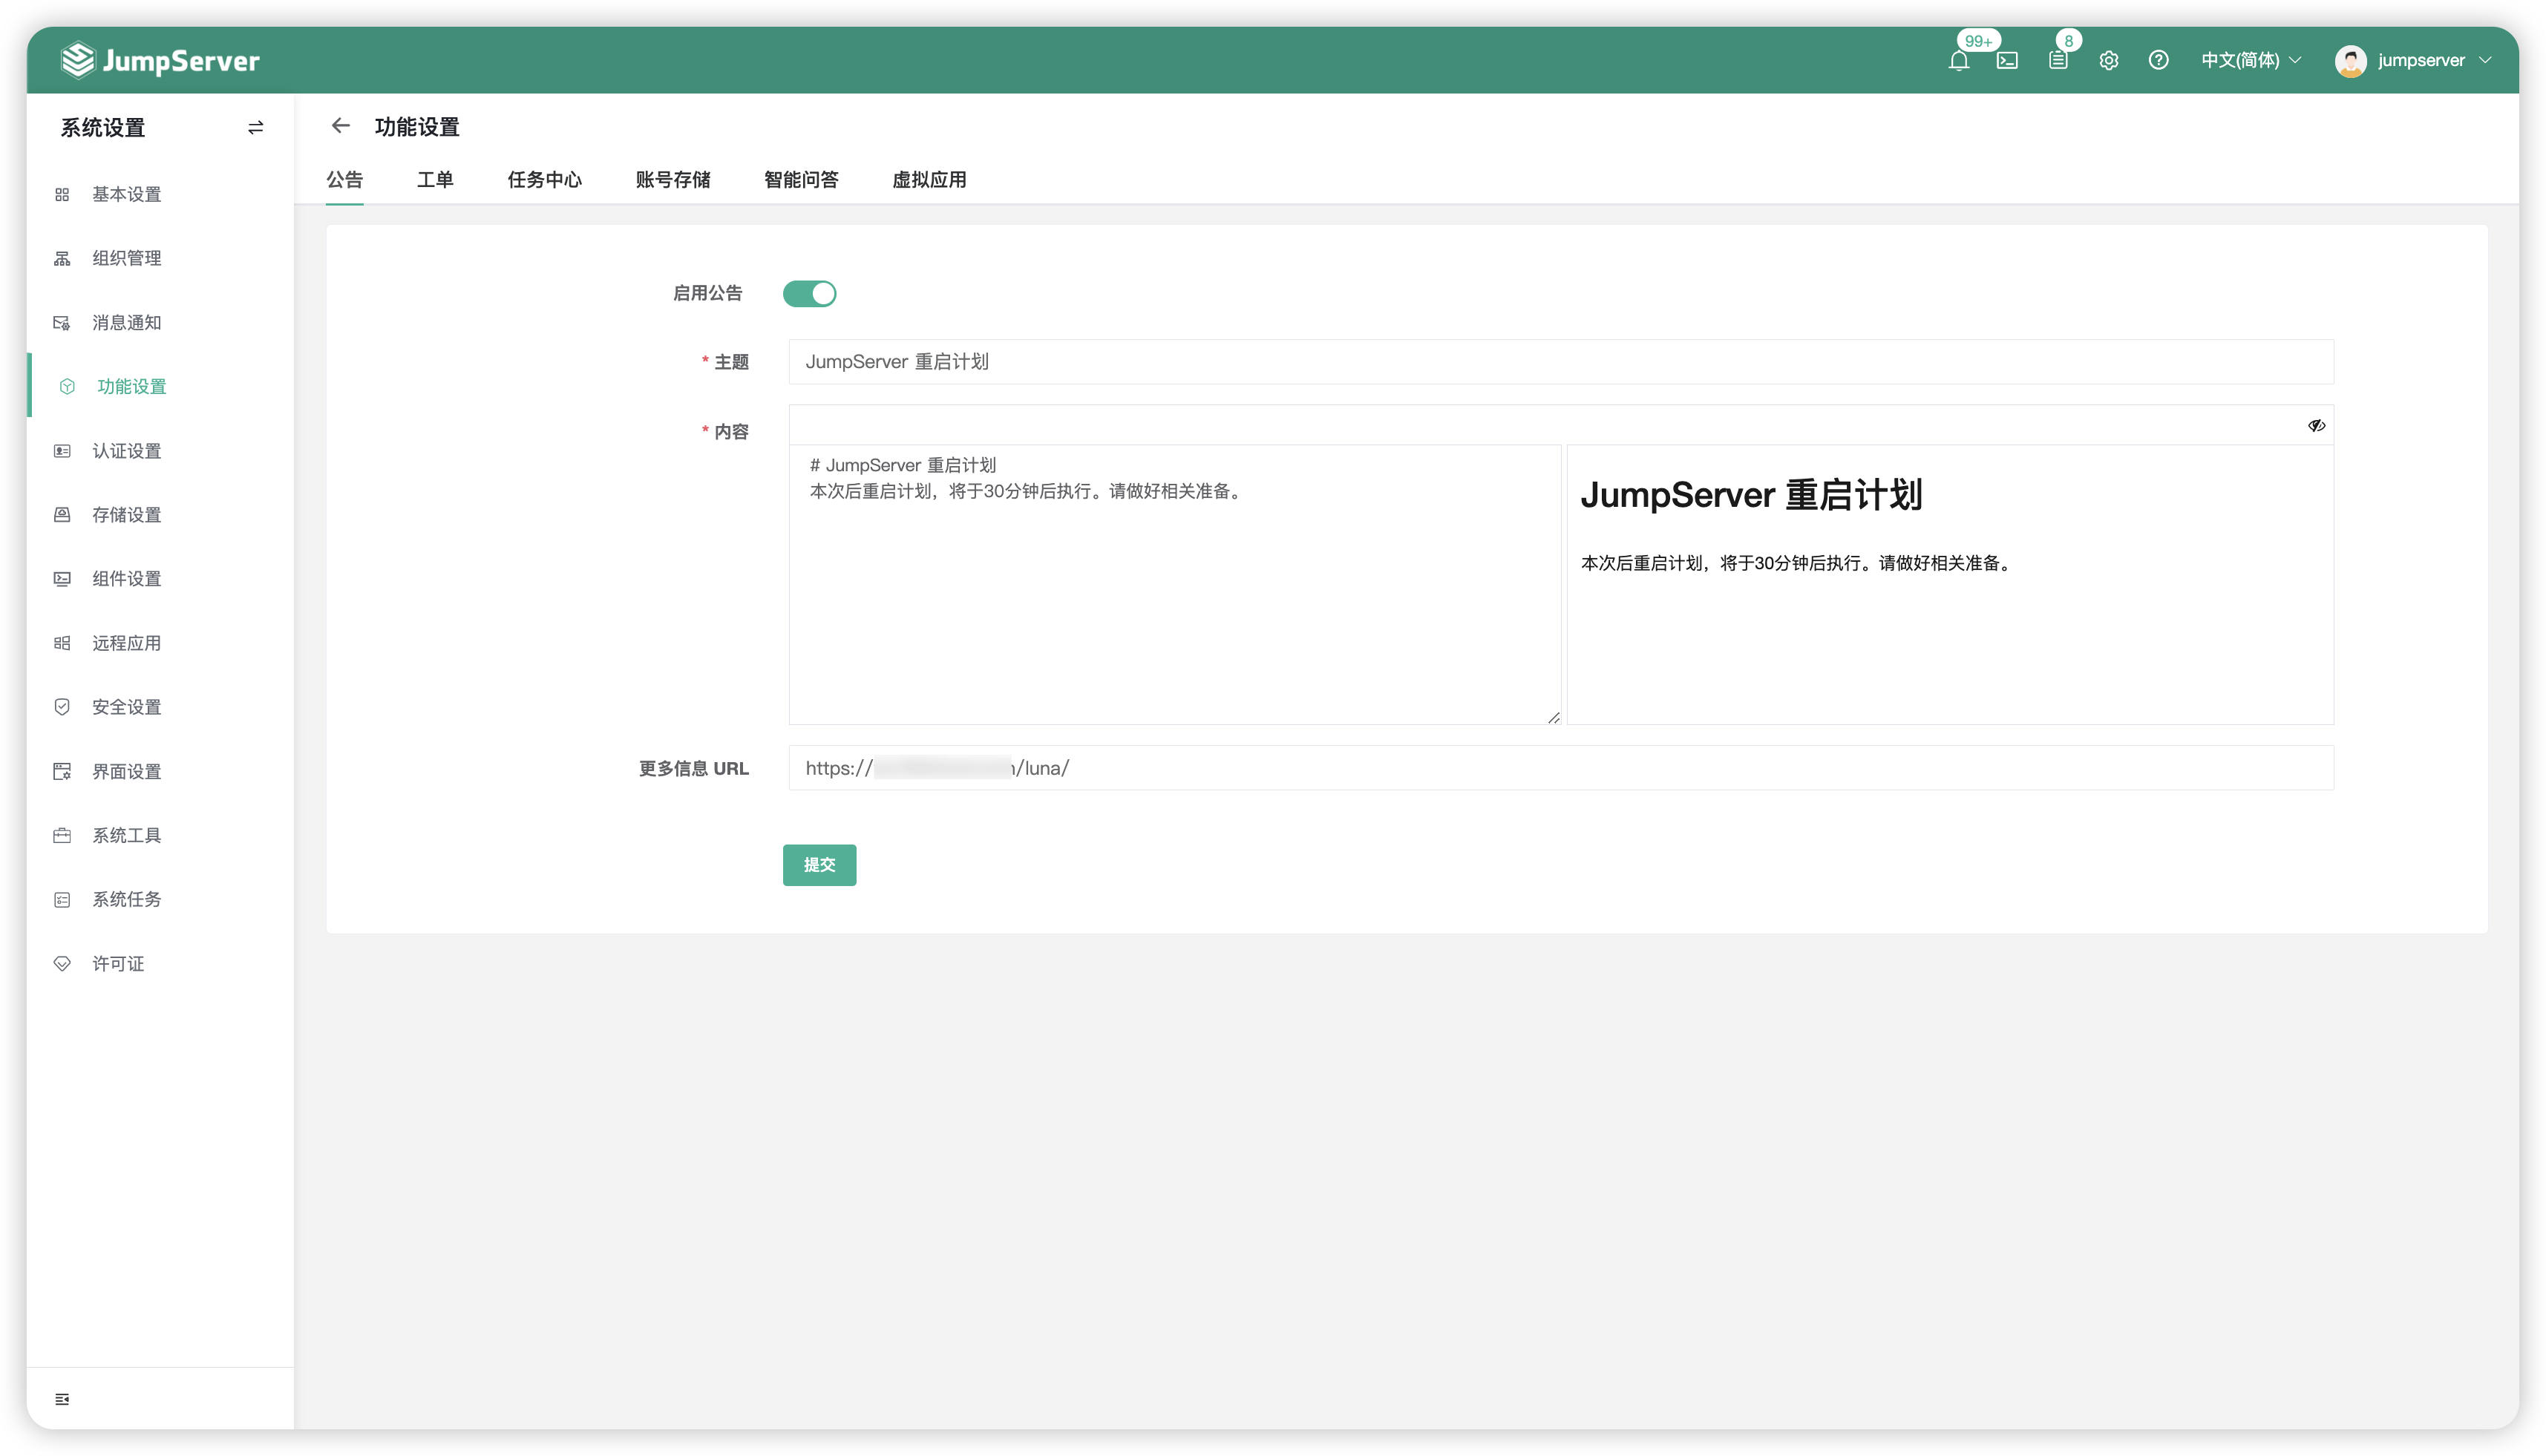Open the tickets list icon with badge 8
The height and width of the screenshot is (1456, 2546).
[x=2058, y=60]
